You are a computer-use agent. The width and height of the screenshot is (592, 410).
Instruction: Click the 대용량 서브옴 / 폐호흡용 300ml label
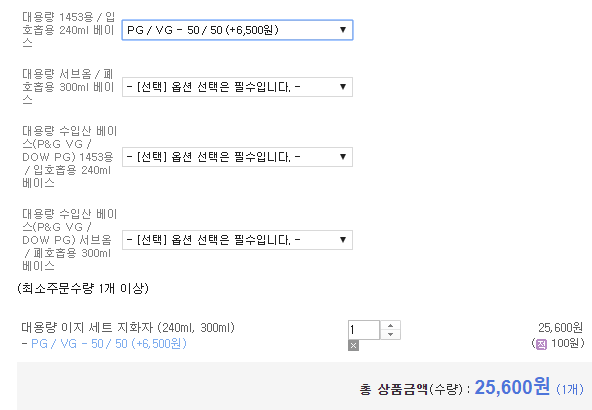68,87
